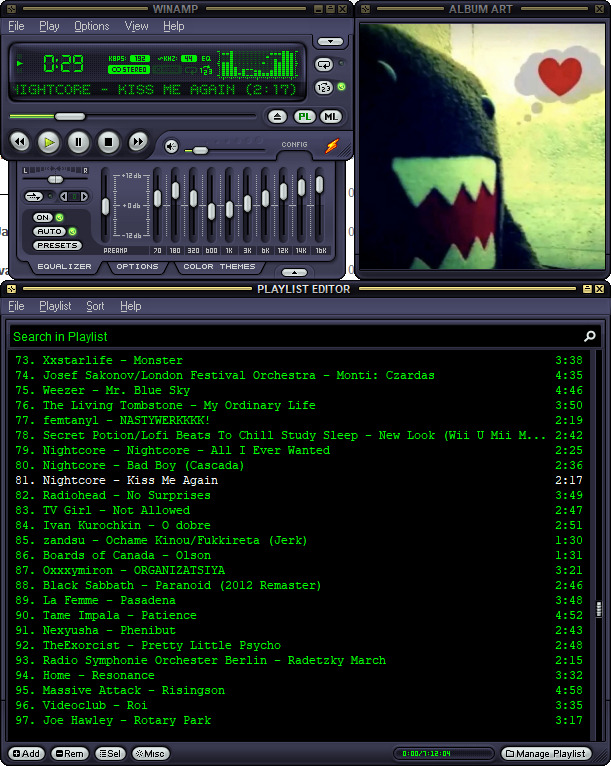The width and height of the screenshot is (611, 766).
Task: Open the Options menu in Winamp
Action: (91, 26)
